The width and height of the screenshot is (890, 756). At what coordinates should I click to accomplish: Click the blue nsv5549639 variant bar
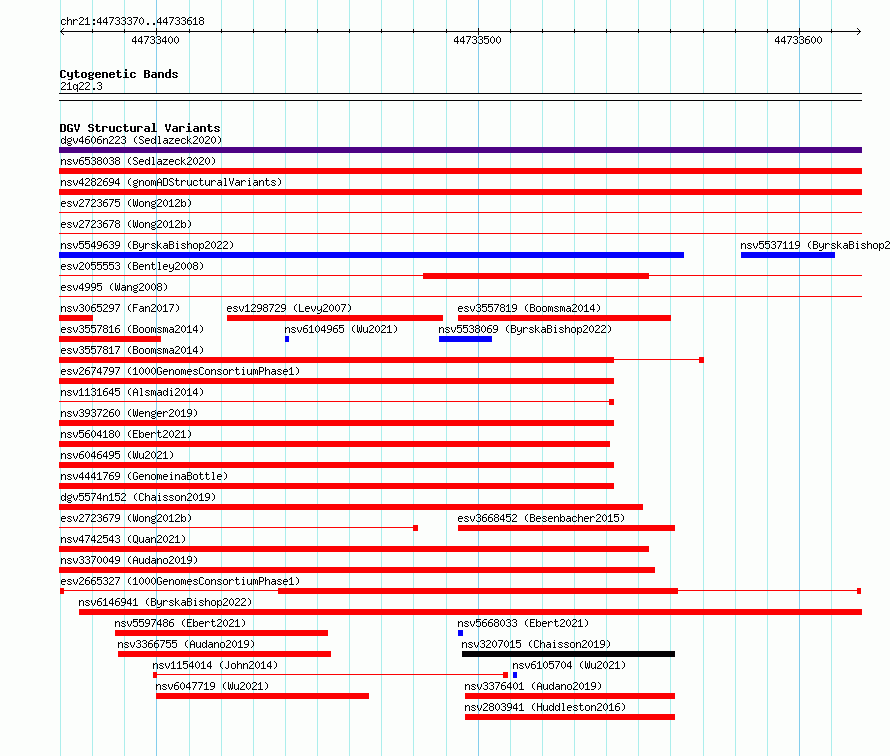[371, 255]
